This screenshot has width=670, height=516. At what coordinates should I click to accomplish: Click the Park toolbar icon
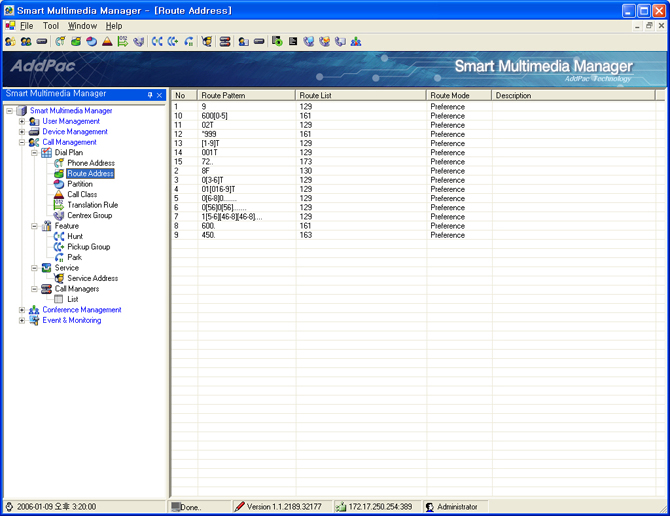189,42
